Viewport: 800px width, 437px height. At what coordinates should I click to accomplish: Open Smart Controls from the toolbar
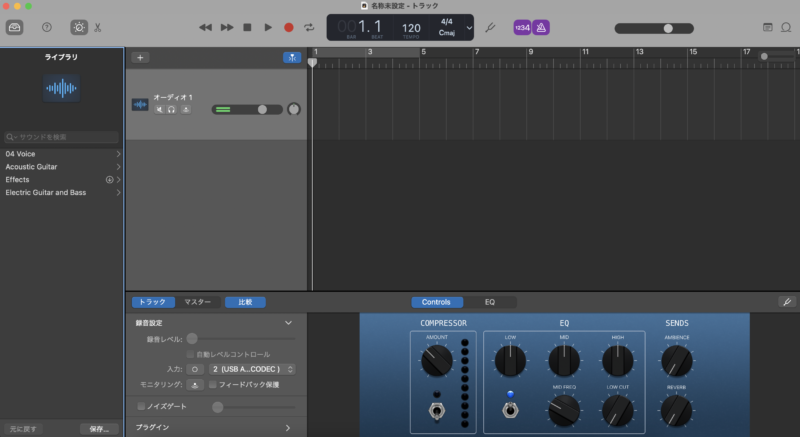[79, 27]
